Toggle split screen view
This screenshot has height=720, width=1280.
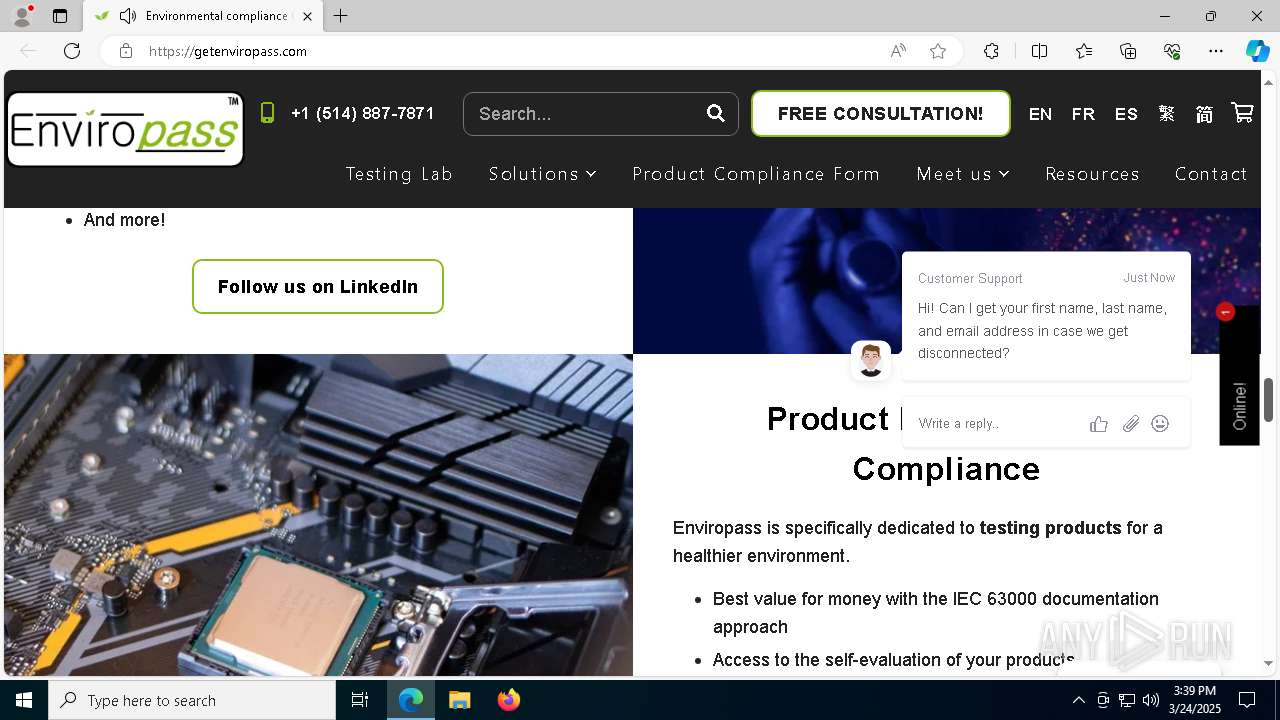point(1039,51)
